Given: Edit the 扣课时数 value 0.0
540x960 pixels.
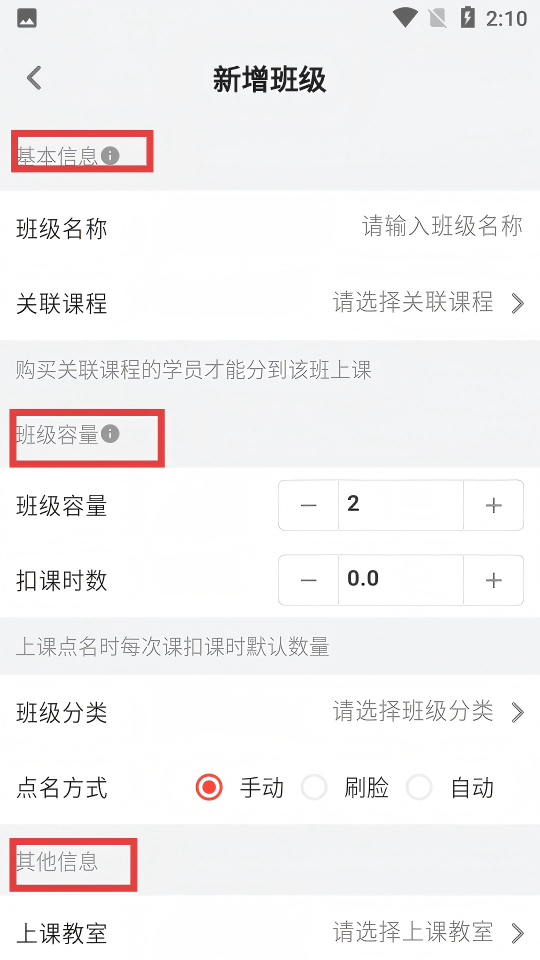Looking at the screenshot, I should 400,580.
